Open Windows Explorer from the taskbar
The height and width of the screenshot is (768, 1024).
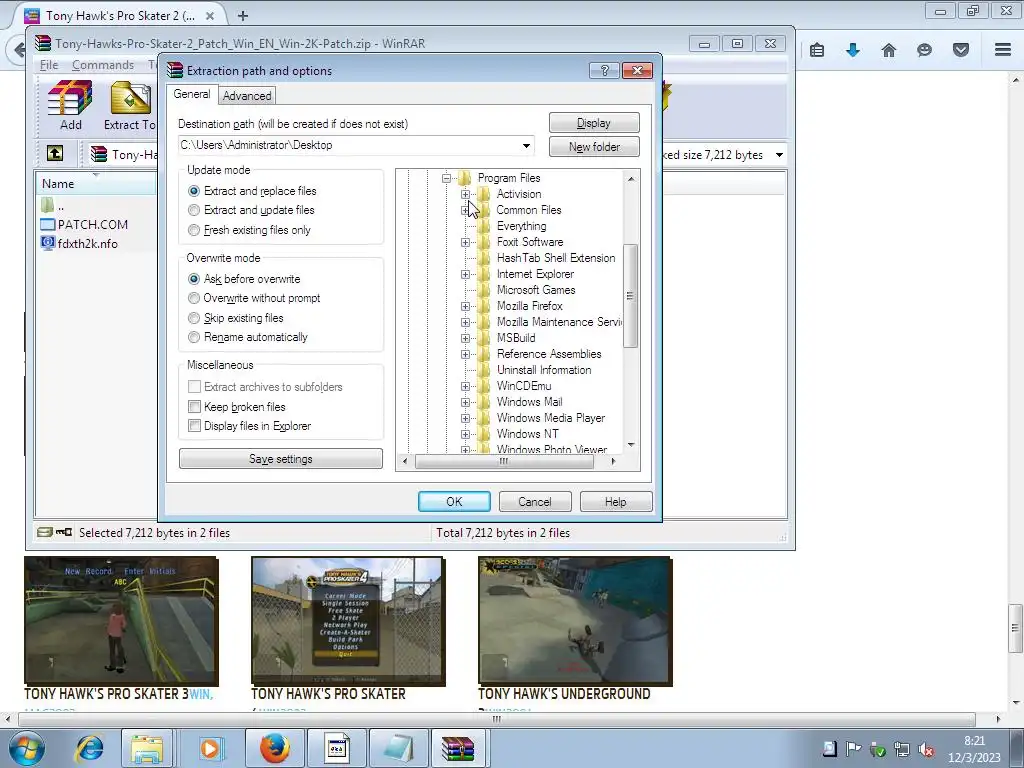147,748
